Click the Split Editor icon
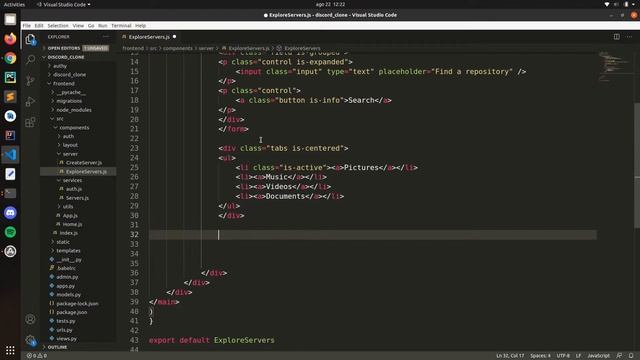 [616, 37]
